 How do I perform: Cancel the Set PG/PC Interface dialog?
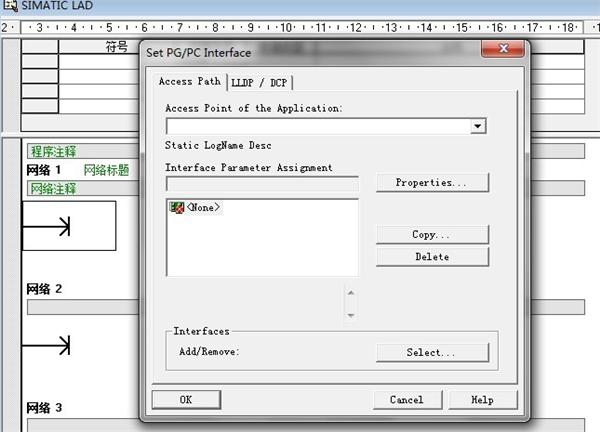[407, 400]
